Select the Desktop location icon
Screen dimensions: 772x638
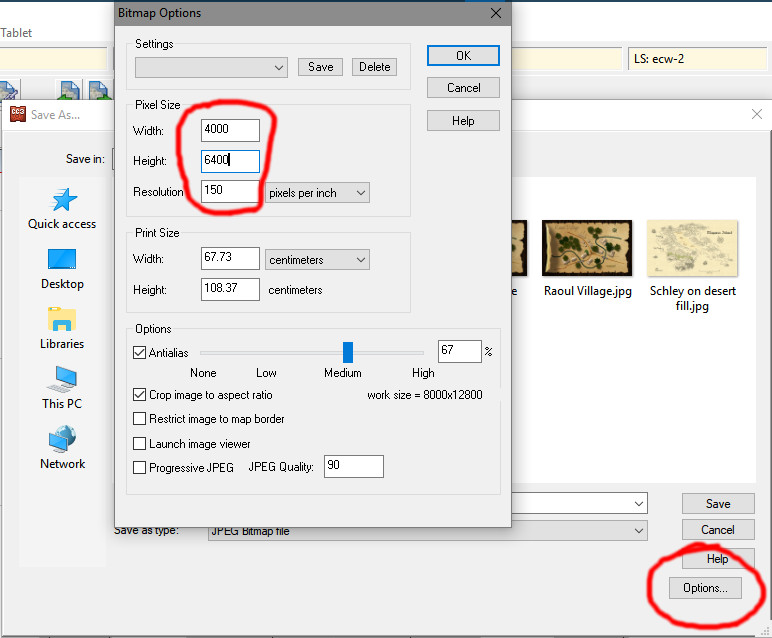coord(62,262)
